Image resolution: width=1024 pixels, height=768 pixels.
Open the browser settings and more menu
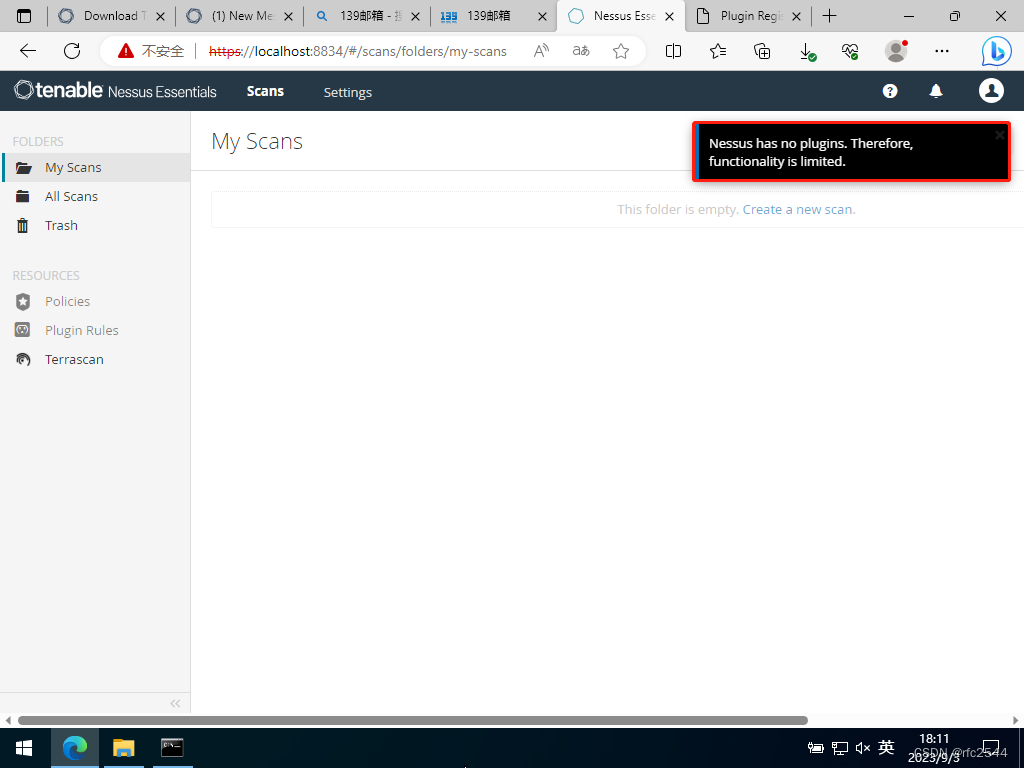(x=942, y=51)
